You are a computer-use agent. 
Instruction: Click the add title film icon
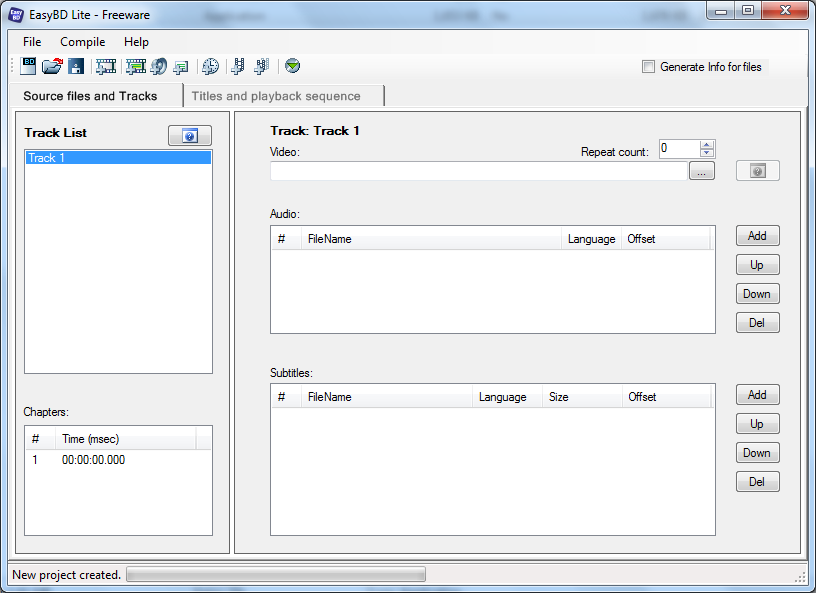click(238, 66)
